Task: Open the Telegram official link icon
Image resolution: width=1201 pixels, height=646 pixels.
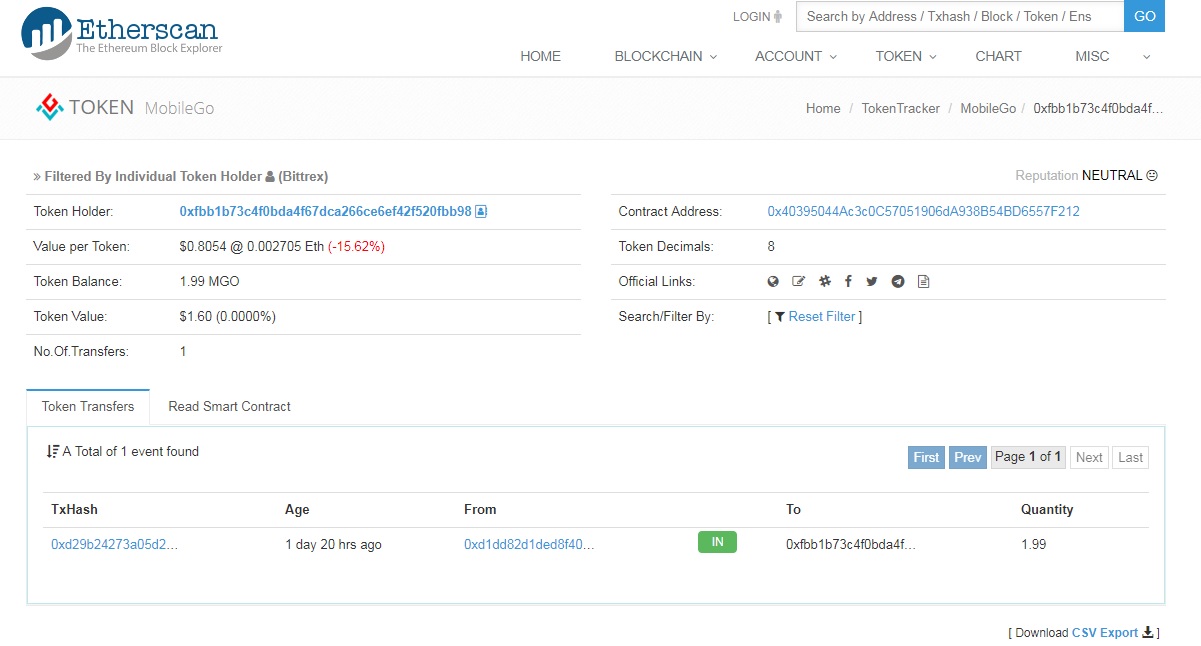Action: point(898,282)
